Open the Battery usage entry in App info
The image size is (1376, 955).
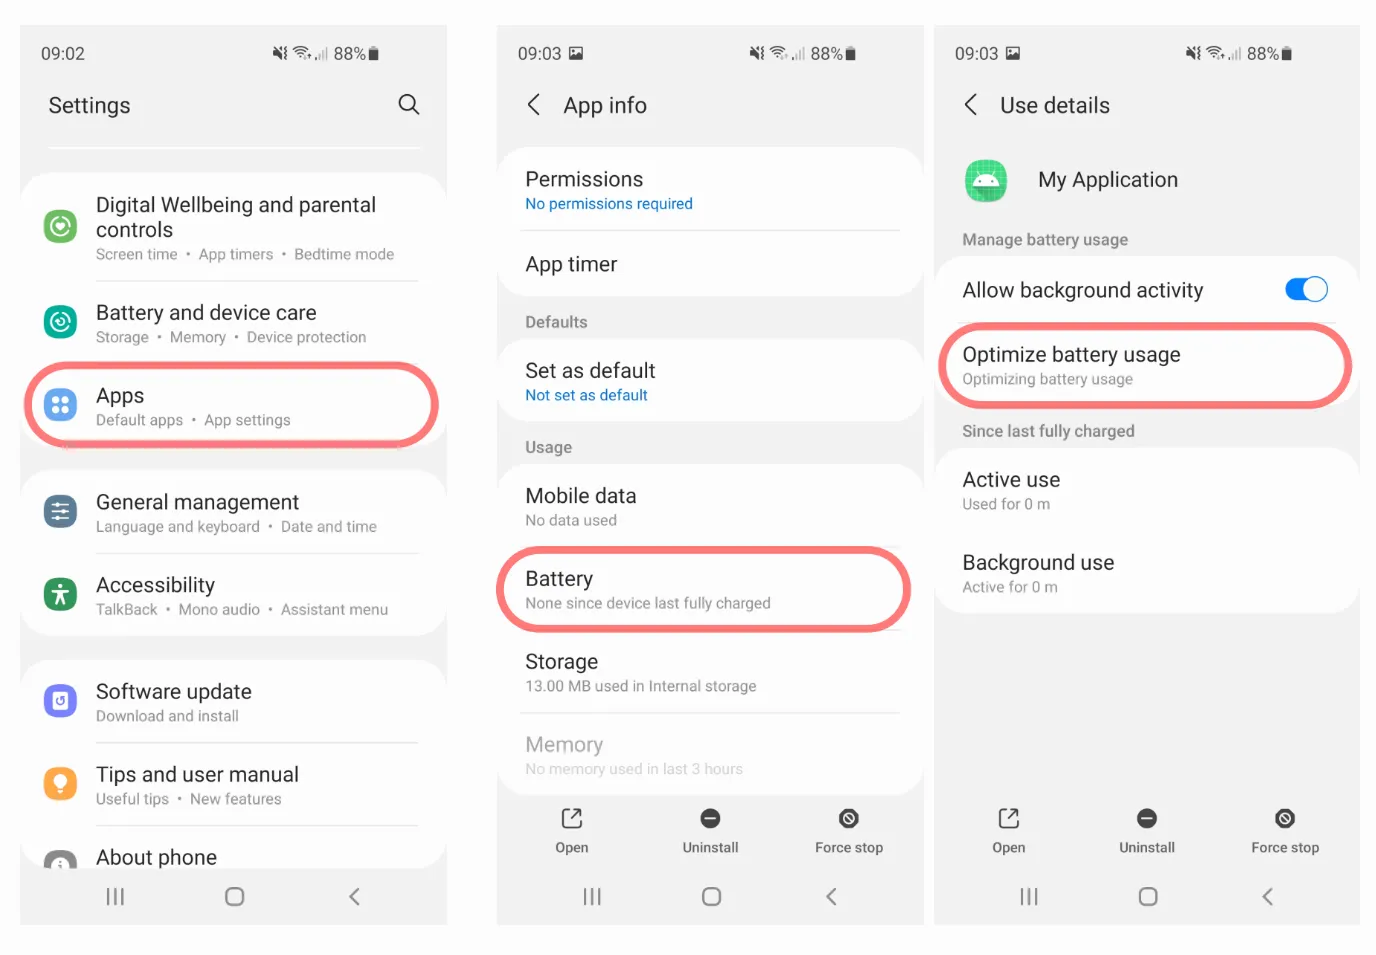[703, 590]
